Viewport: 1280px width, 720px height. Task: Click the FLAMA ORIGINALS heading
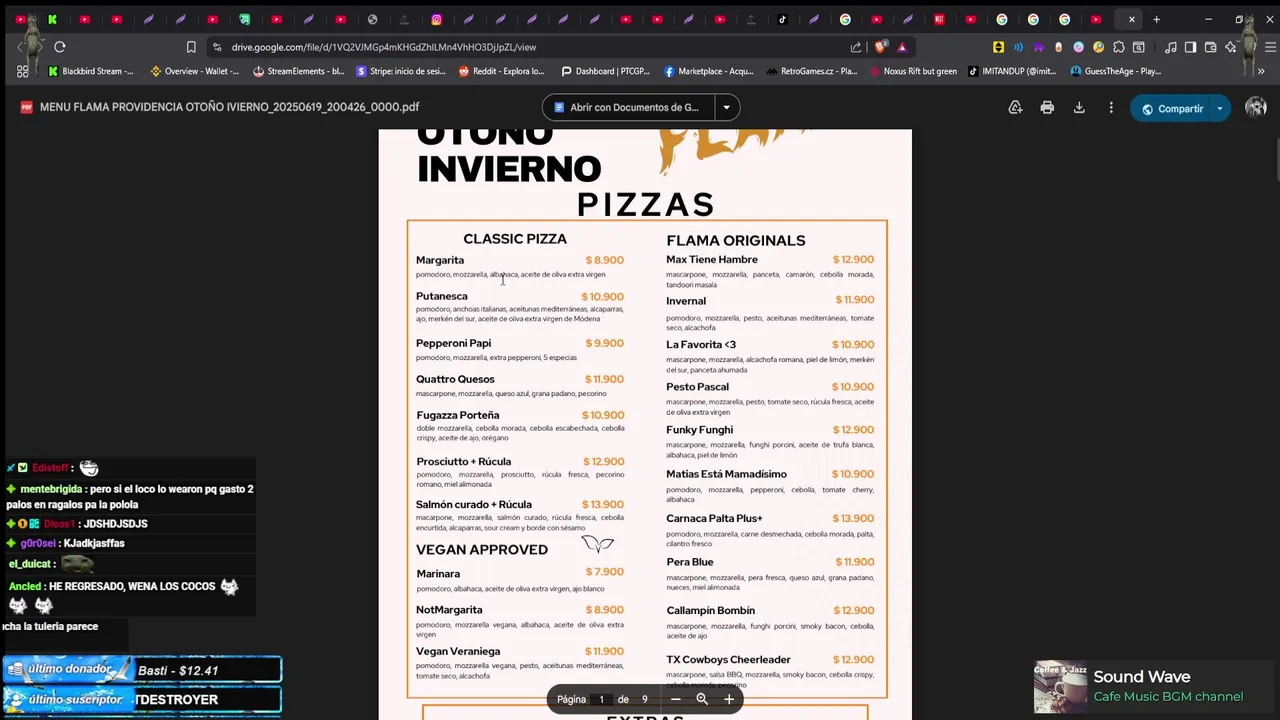point(736,241)
